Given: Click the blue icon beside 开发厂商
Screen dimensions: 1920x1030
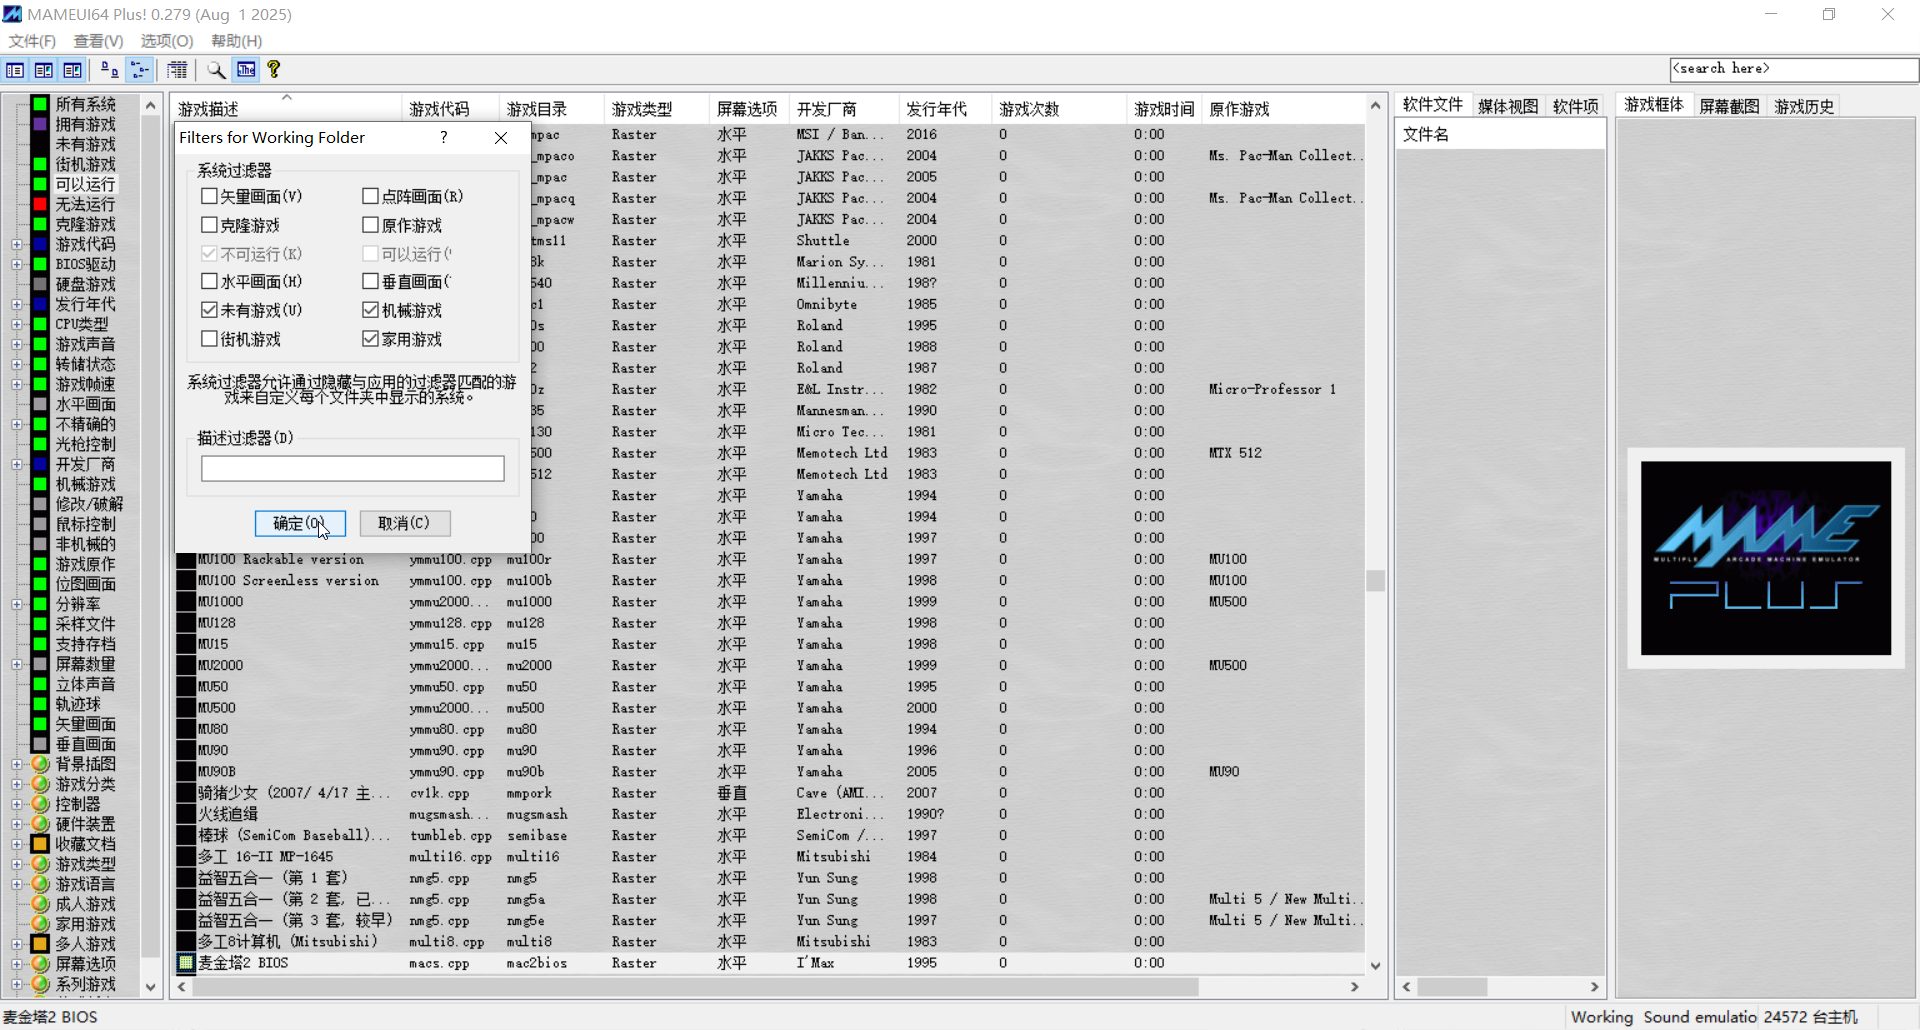Looking at the screenshot, I should [x=40, y=464].
